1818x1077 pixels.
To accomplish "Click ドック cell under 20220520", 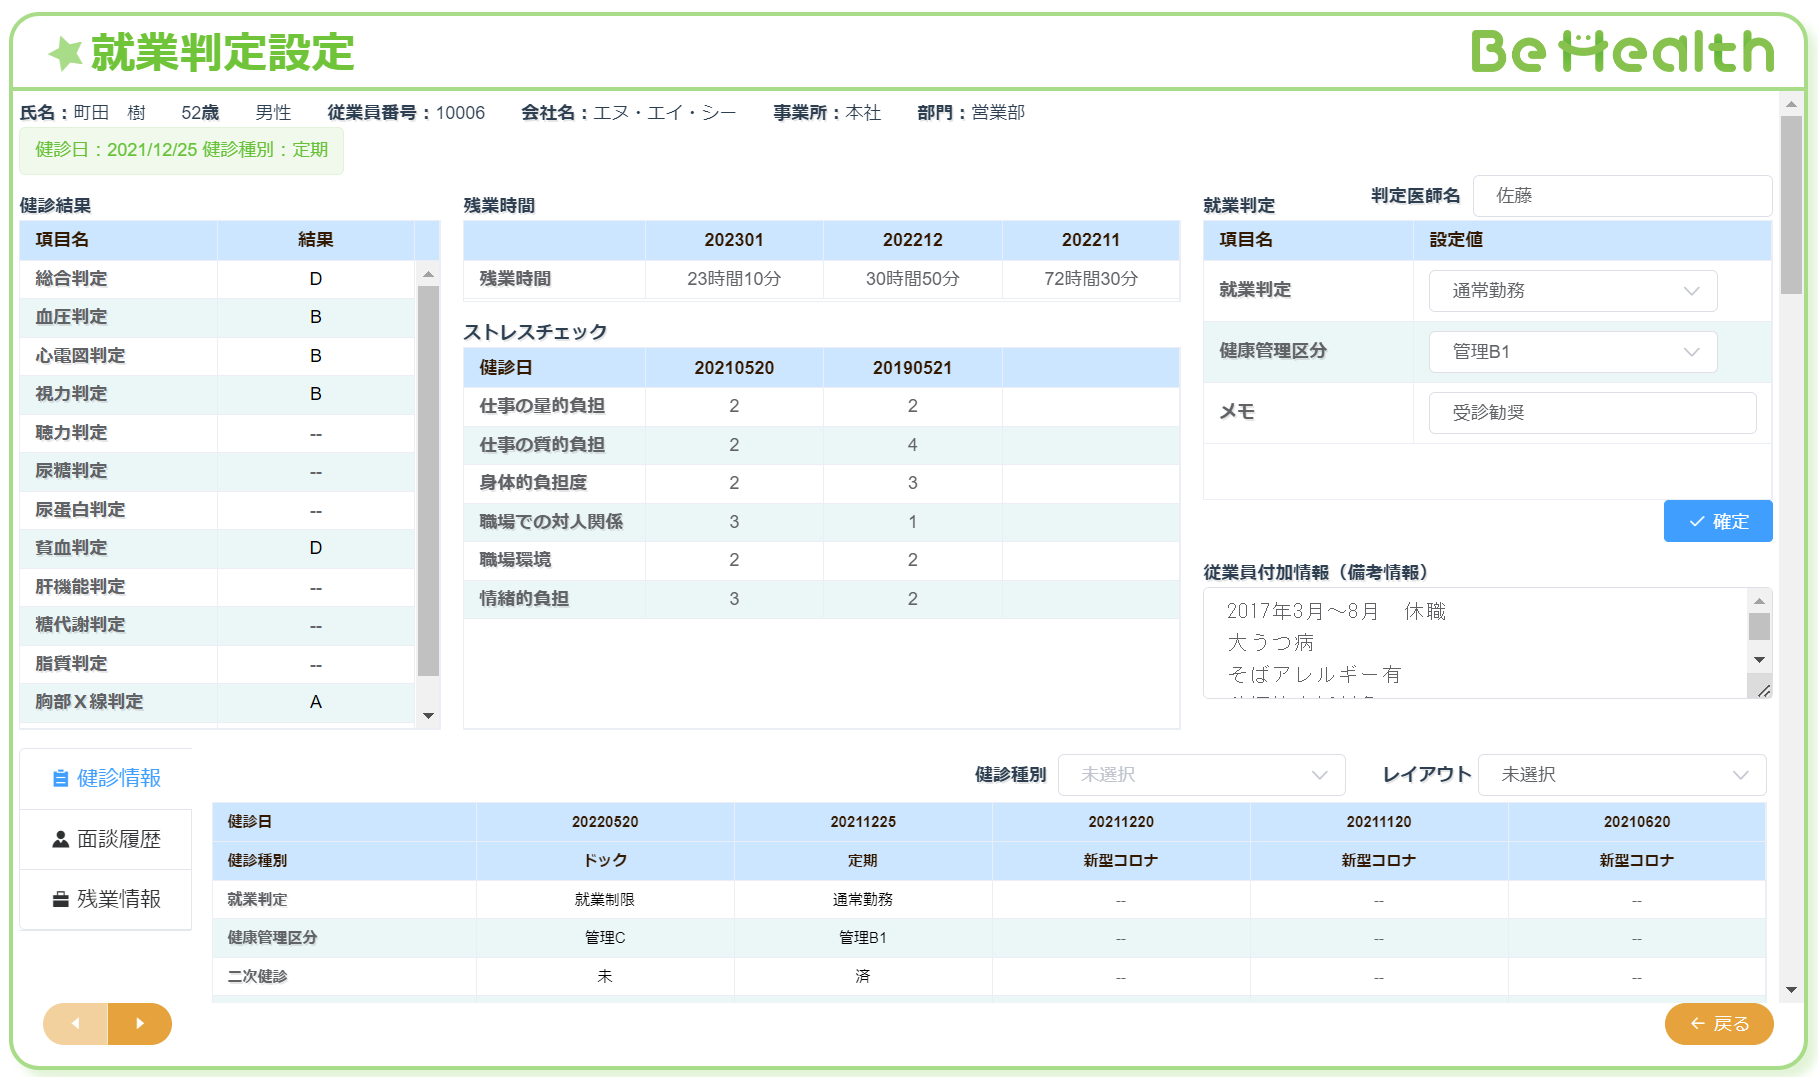I will (605, 861).
